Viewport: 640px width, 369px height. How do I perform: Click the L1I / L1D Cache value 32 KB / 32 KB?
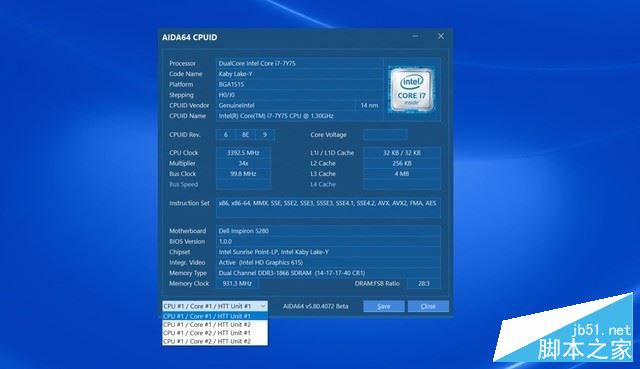[x=402, y=153]
